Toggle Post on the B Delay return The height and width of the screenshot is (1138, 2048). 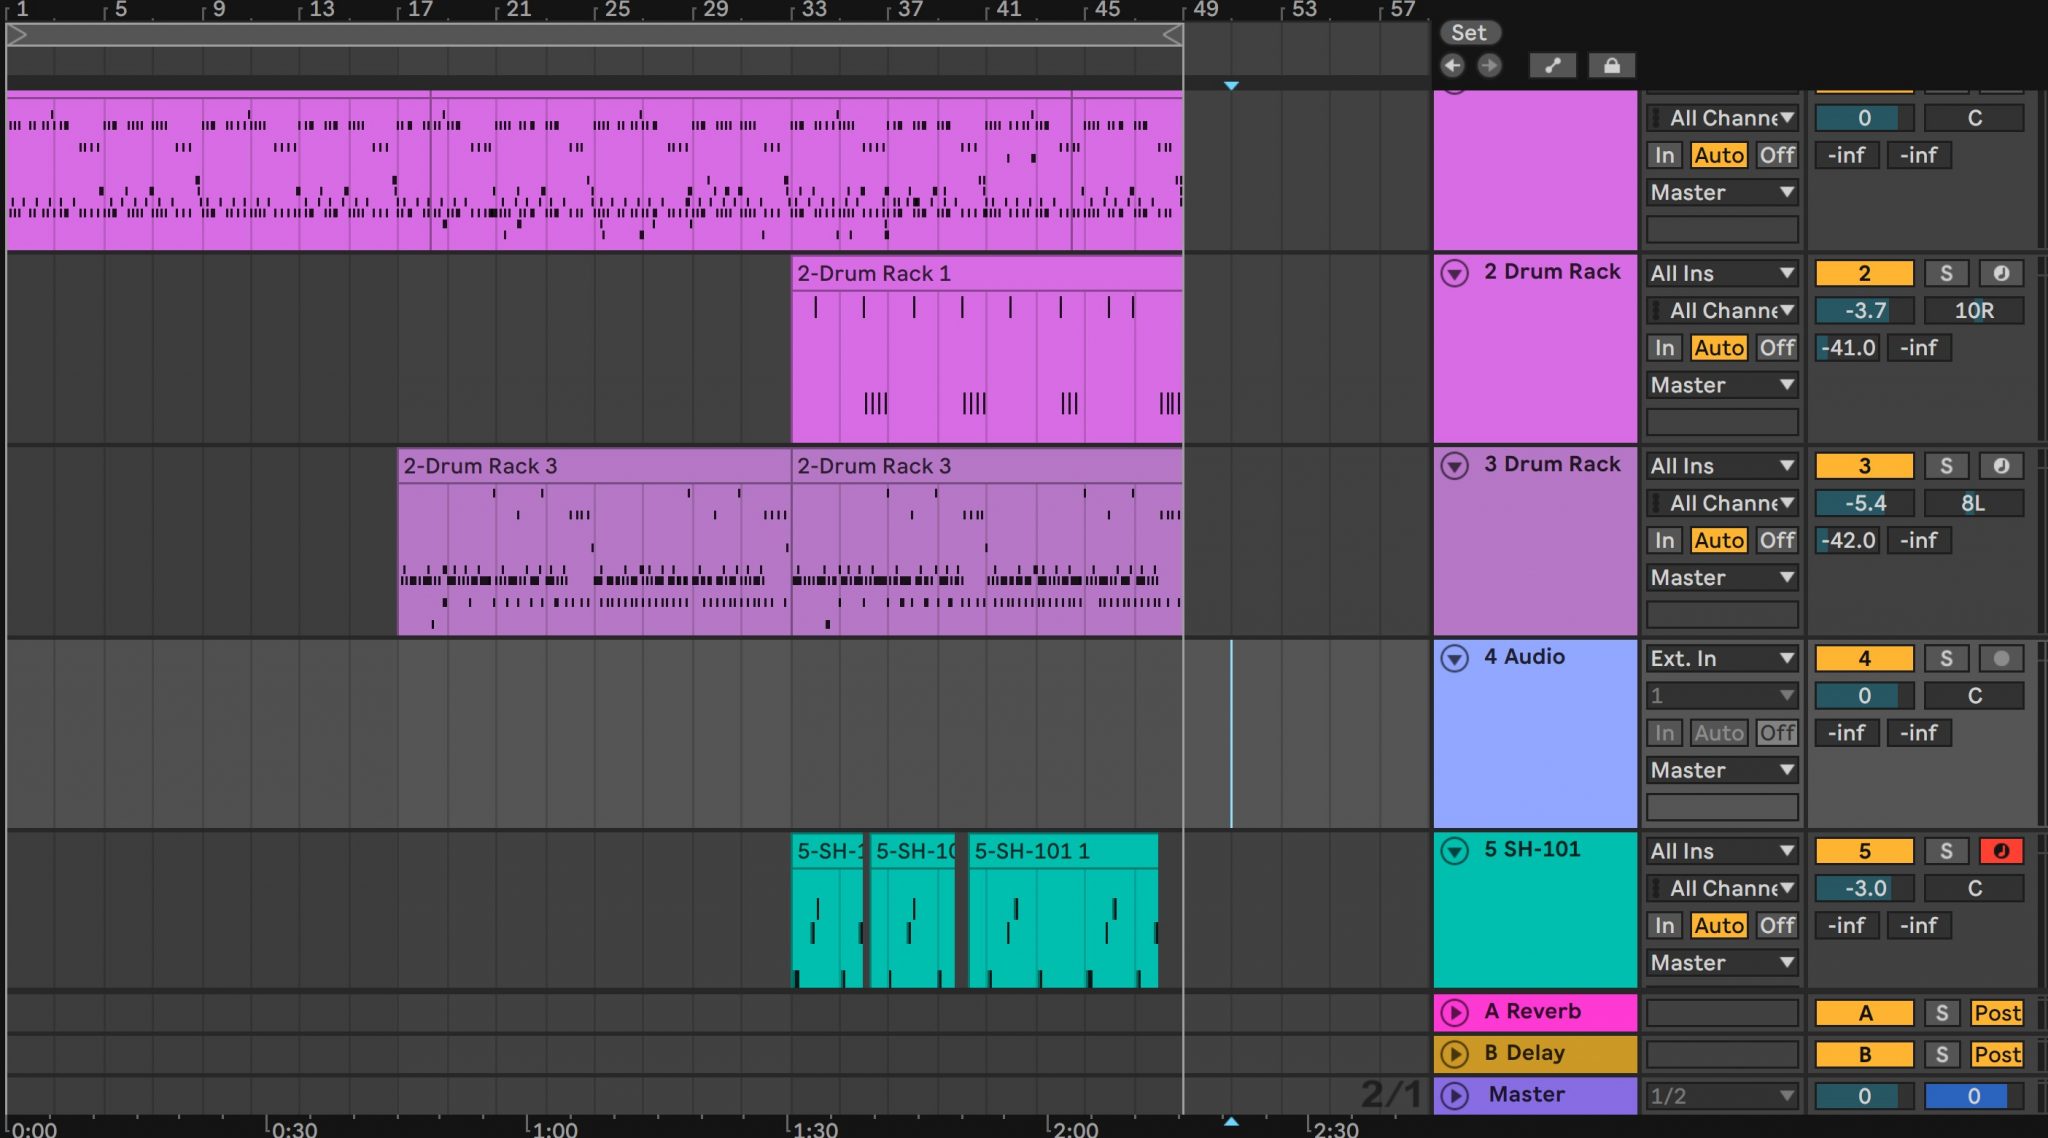pos(1994,1054)
